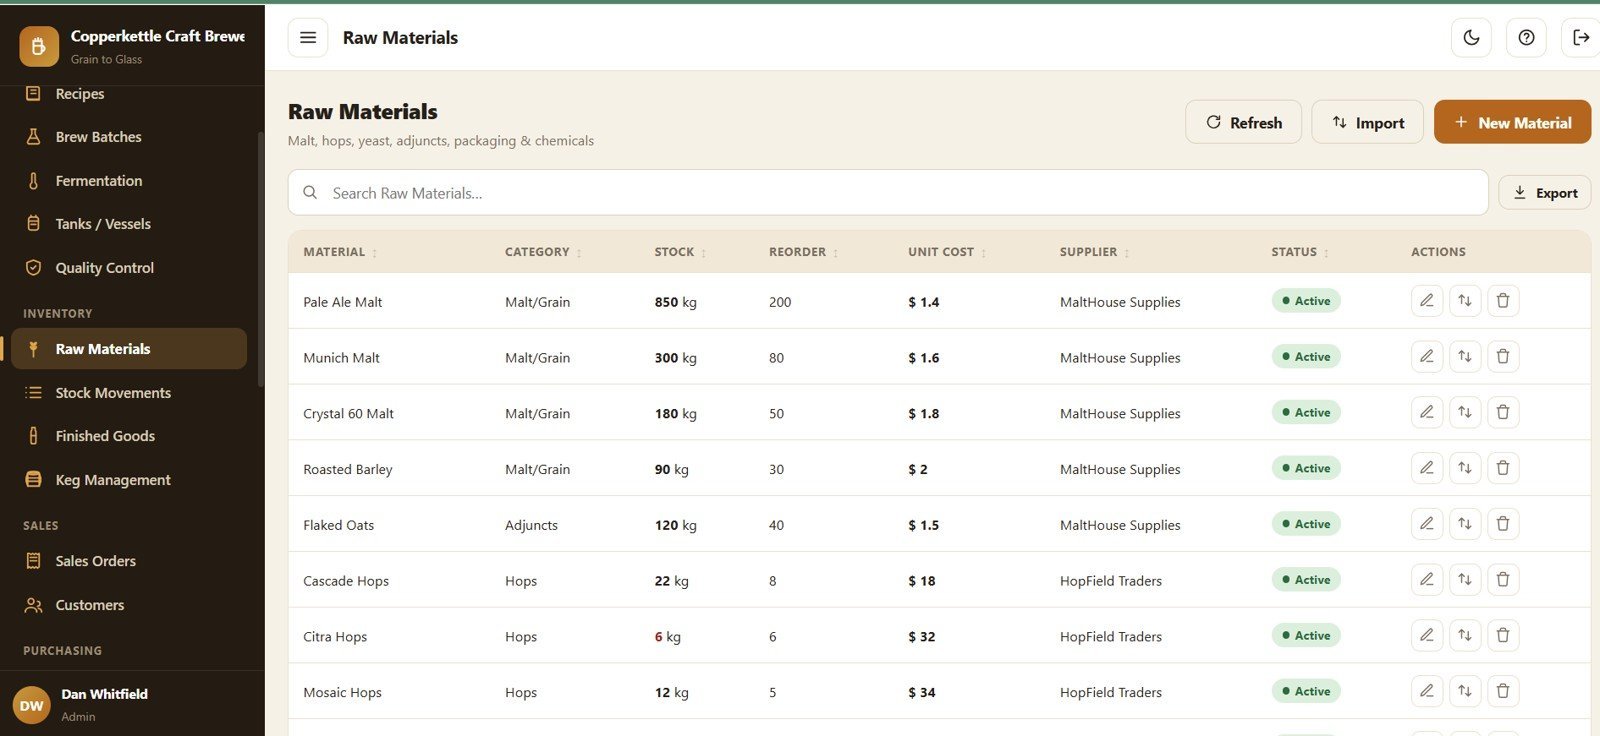Edit Cascade Hops entry
The height and width of the screenshot is (736, 1600).
click(1427, 580)
